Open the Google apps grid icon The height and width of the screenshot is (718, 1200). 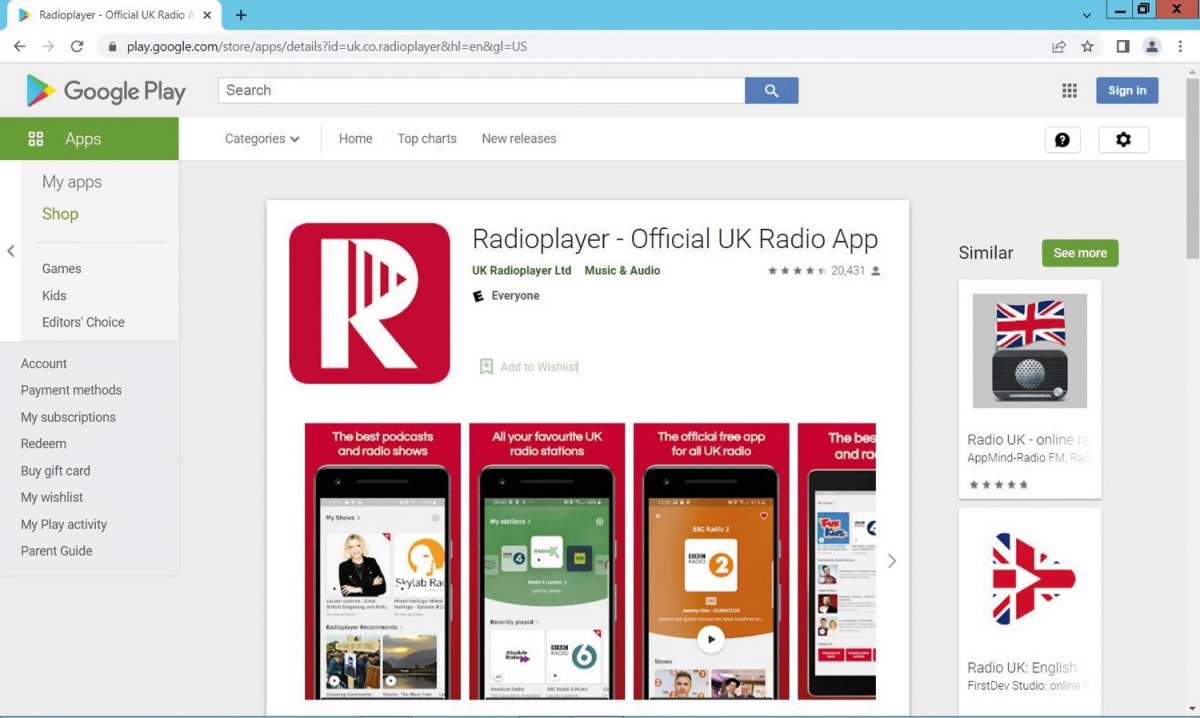tap(1069, 90)
